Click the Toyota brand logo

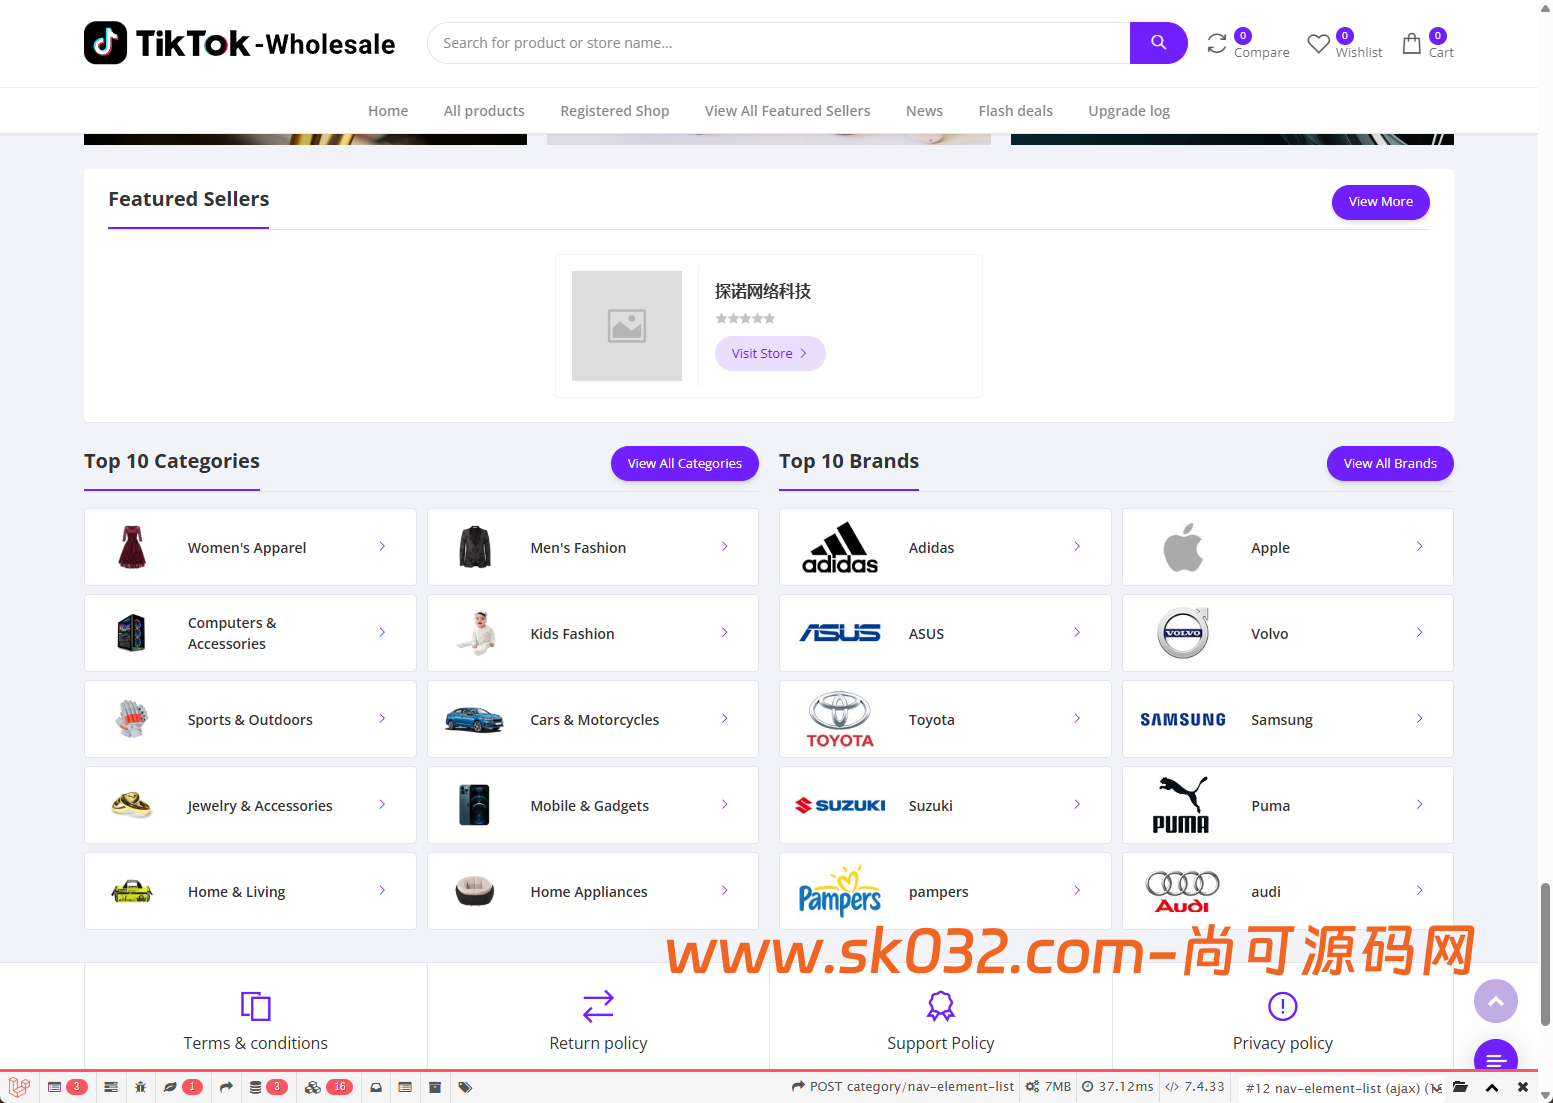pos(840,719)
